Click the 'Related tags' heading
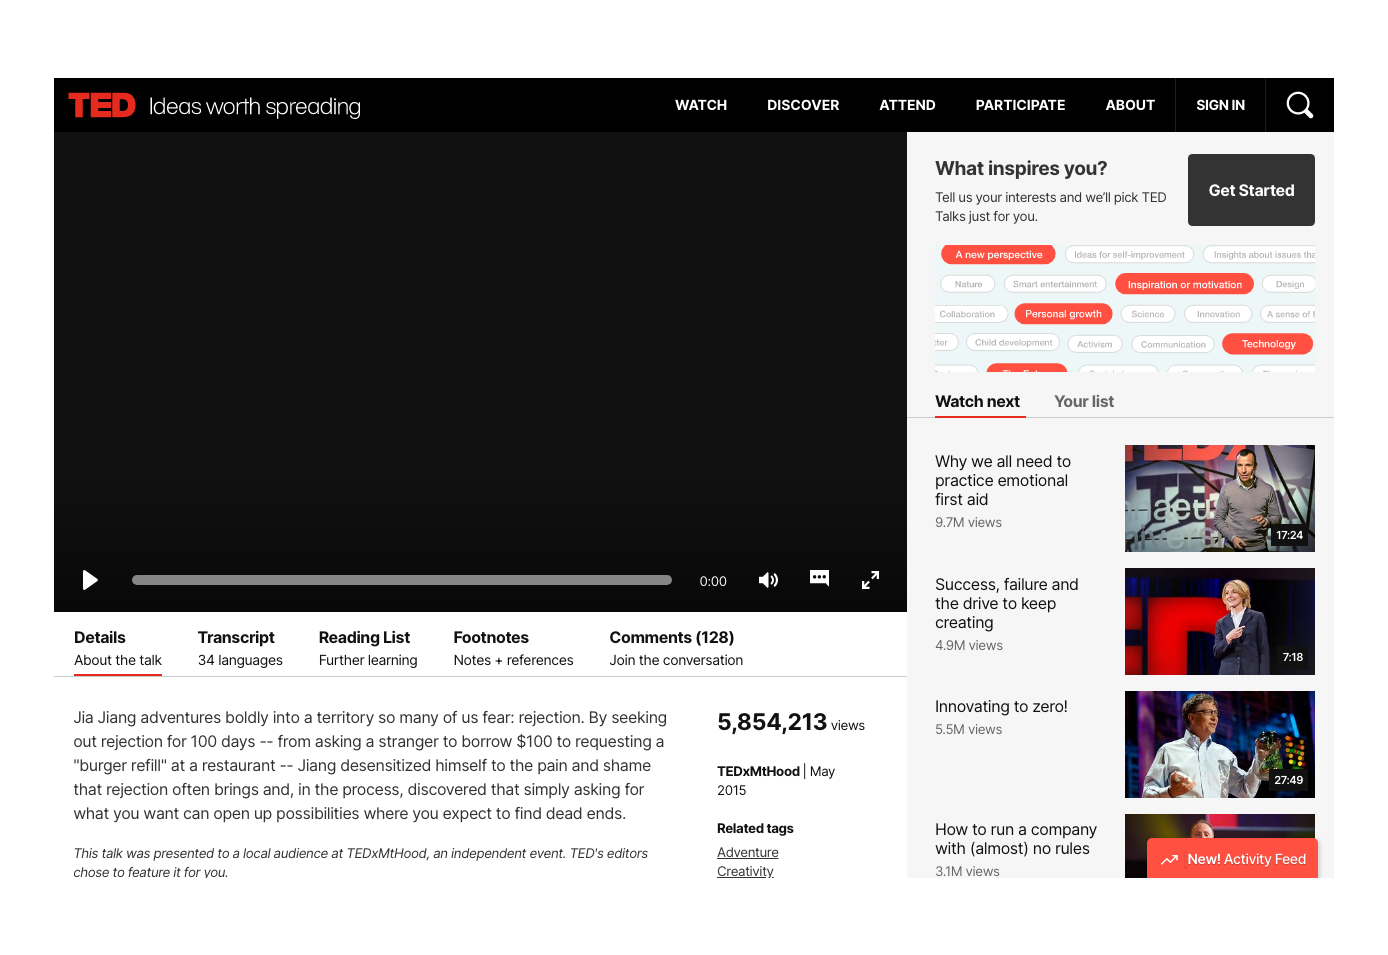The width and height of the screenshot is (1388, 955). coord(755,828)
